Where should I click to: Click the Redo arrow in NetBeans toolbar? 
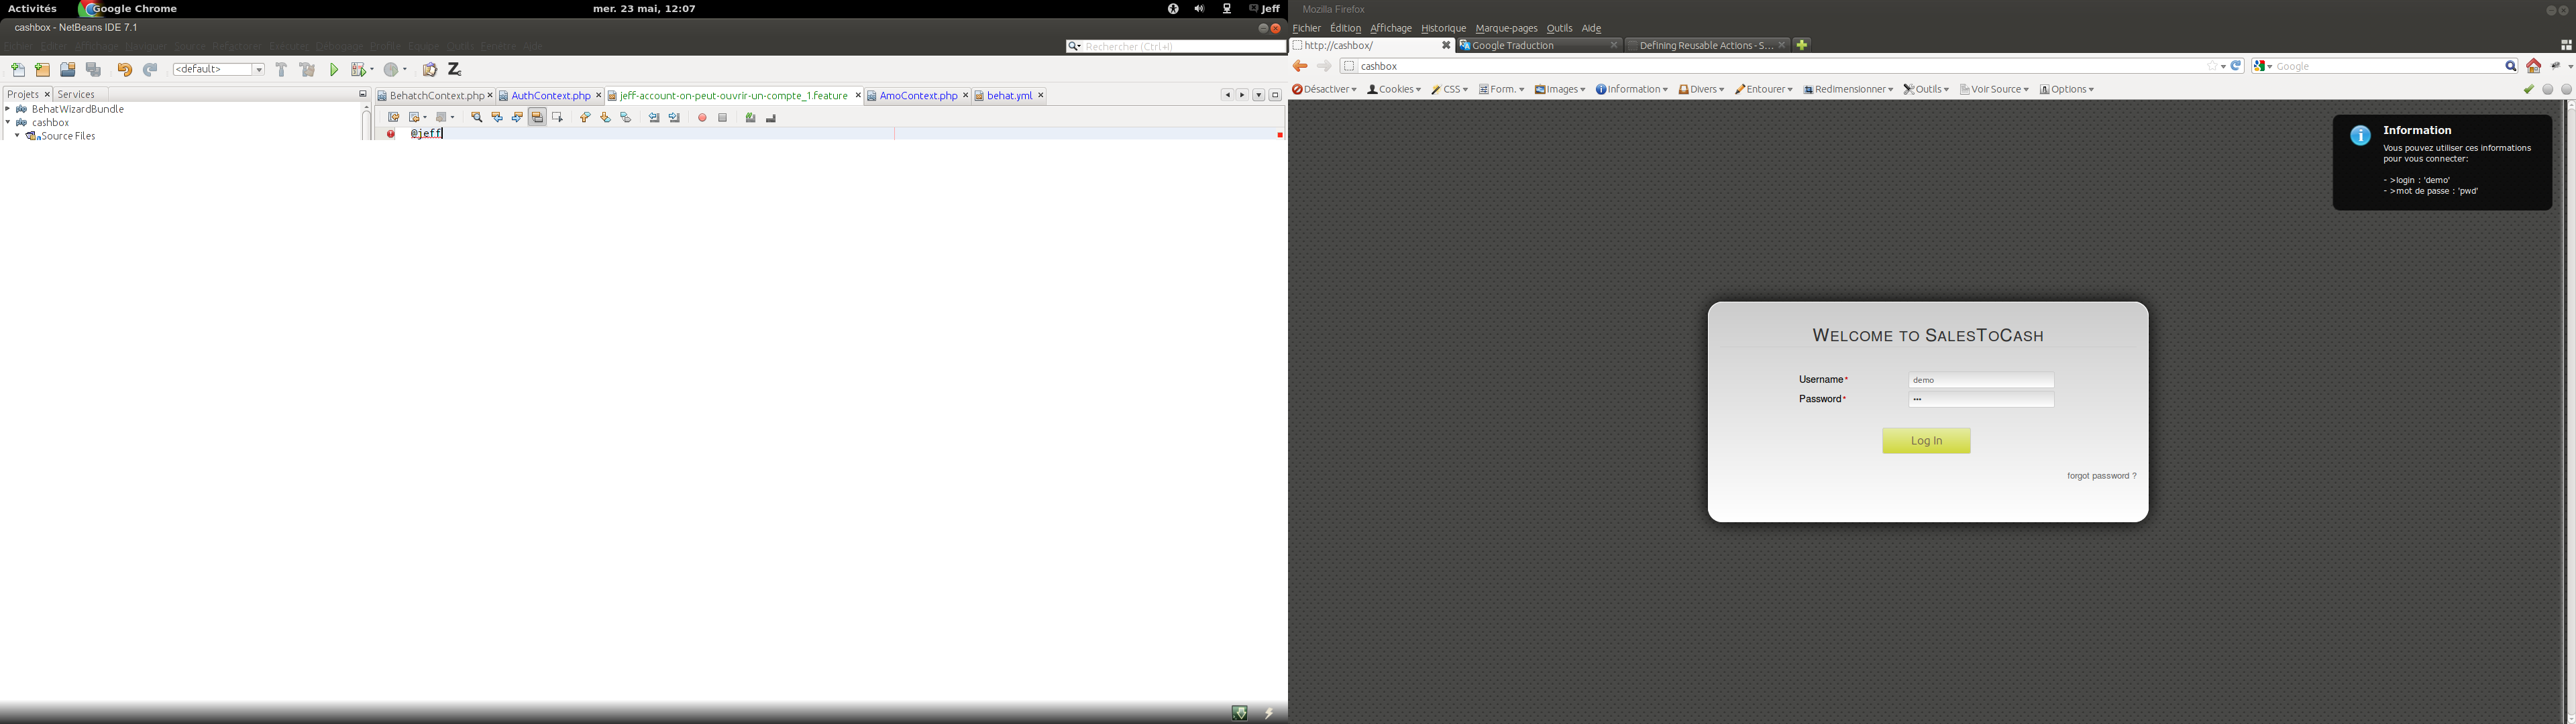150,70
